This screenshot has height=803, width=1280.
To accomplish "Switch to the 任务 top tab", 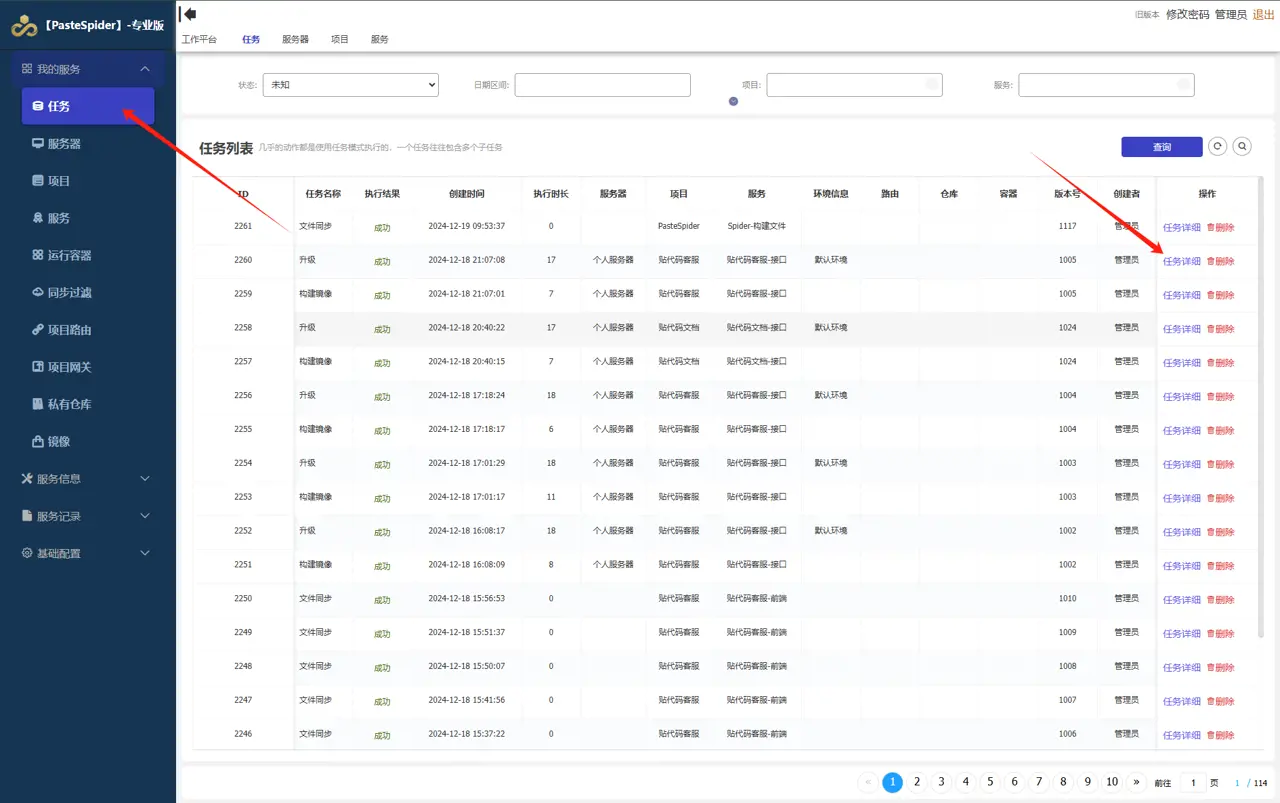I will pos(251,39).
